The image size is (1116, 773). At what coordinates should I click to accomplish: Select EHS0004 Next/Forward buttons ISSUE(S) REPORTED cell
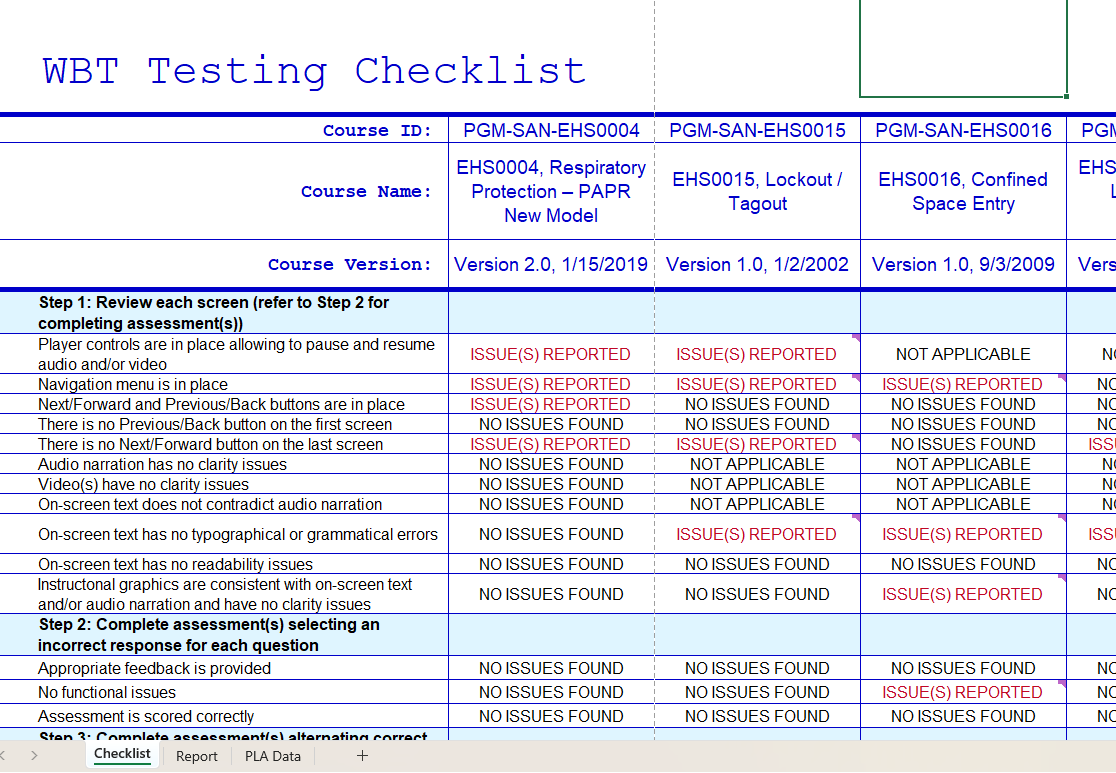(x=552, y=404)
